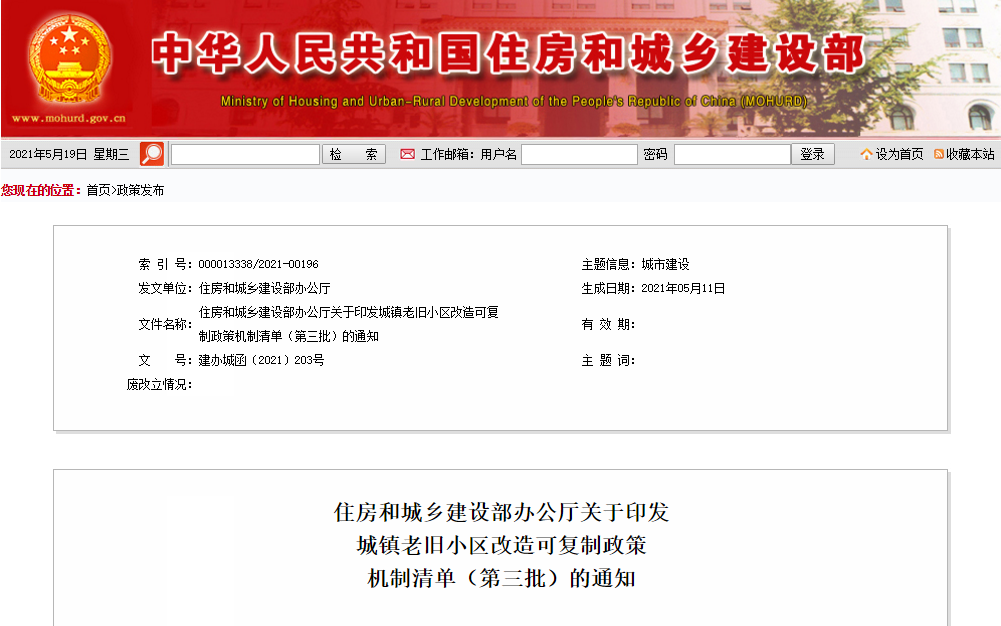This screenshot has height=626, width=1001.
Task: Click 设为首页 set as homepage link
Action: tap(899, 154)
